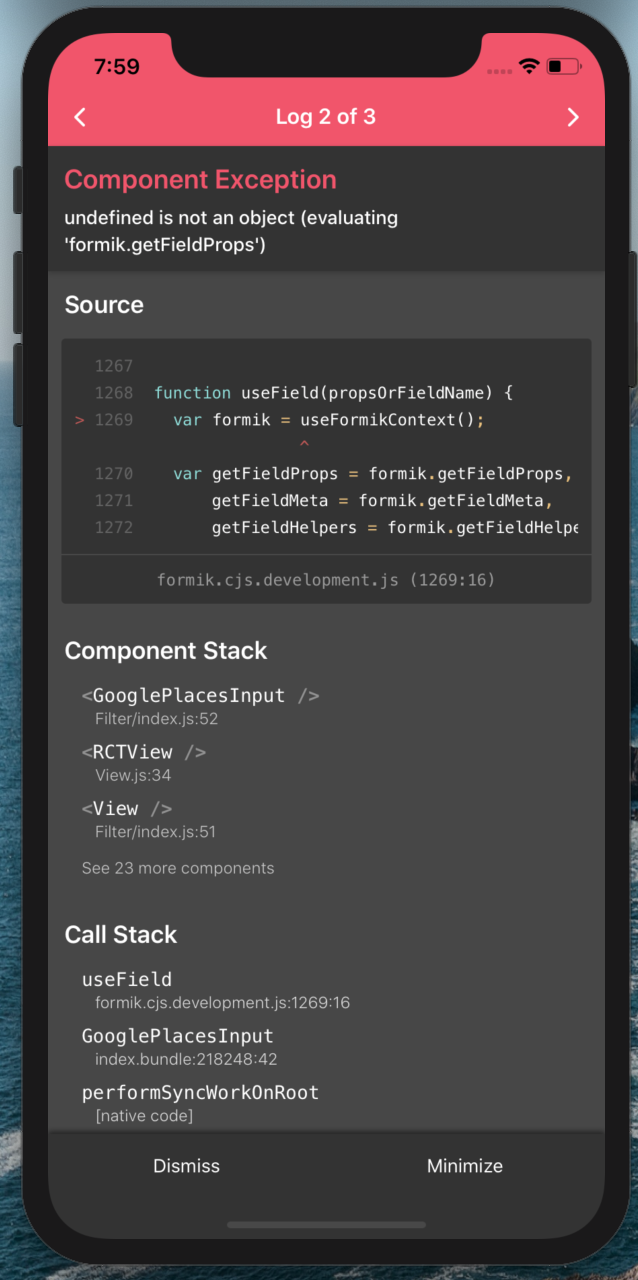Click the performSyncWorkOnRoot stack entry
The image size is (638, 1280).
point(200,1092)
